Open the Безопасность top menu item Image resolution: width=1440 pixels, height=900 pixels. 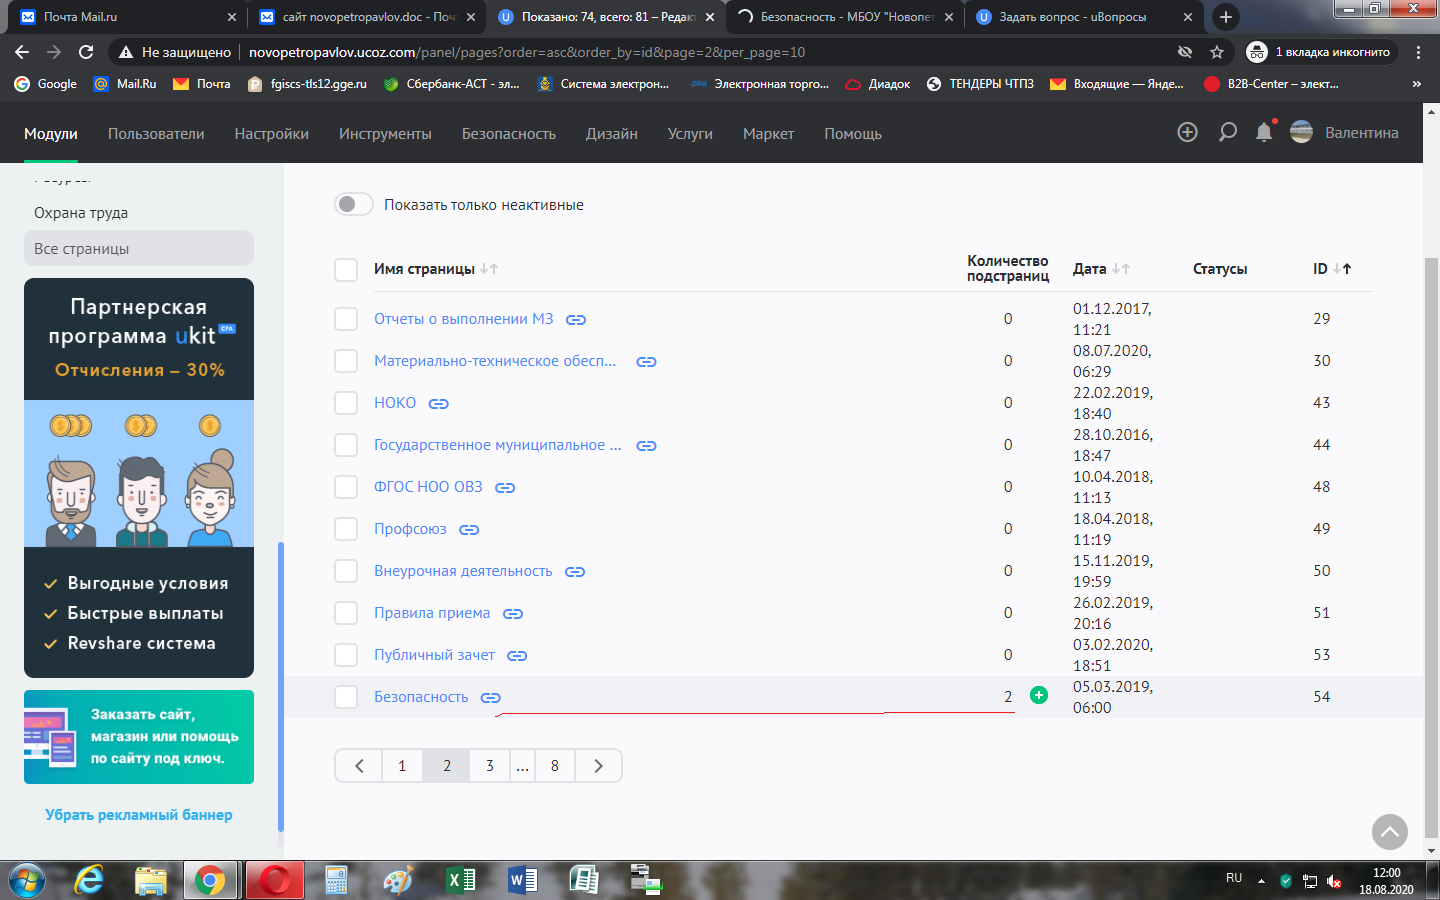coord(508,134)
